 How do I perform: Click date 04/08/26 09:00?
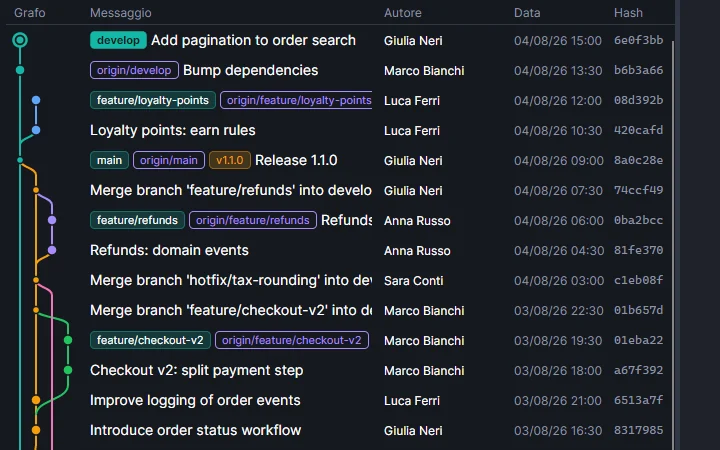pos(558,161)
